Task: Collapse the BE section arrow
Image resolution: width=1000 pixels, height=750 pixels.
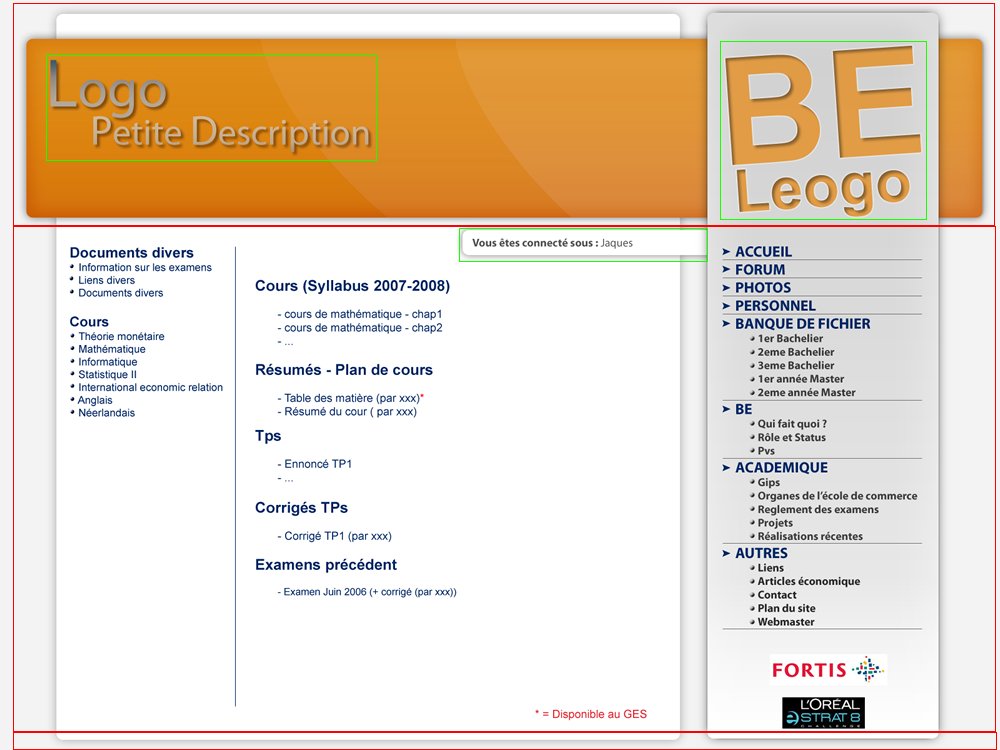Action: [x=726, y=409]
